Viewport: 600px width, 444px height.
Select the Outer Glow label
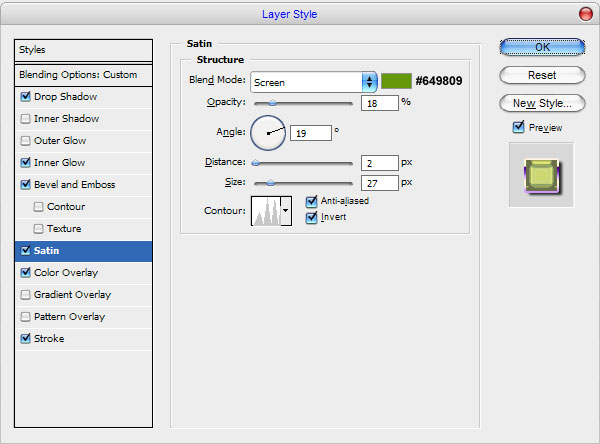(x=60, y=140)
